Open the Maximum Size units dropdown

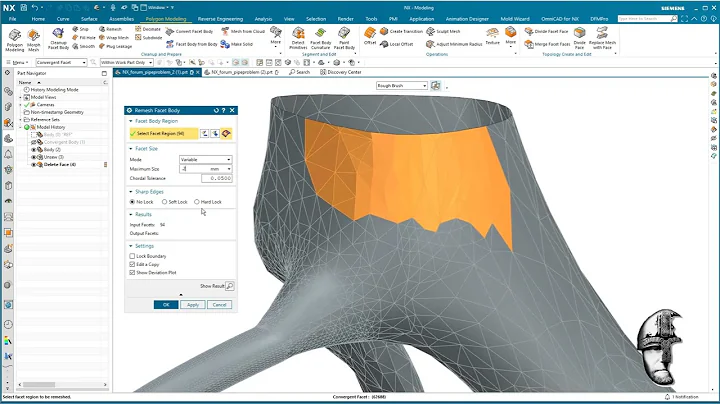(x=229, y=169)
